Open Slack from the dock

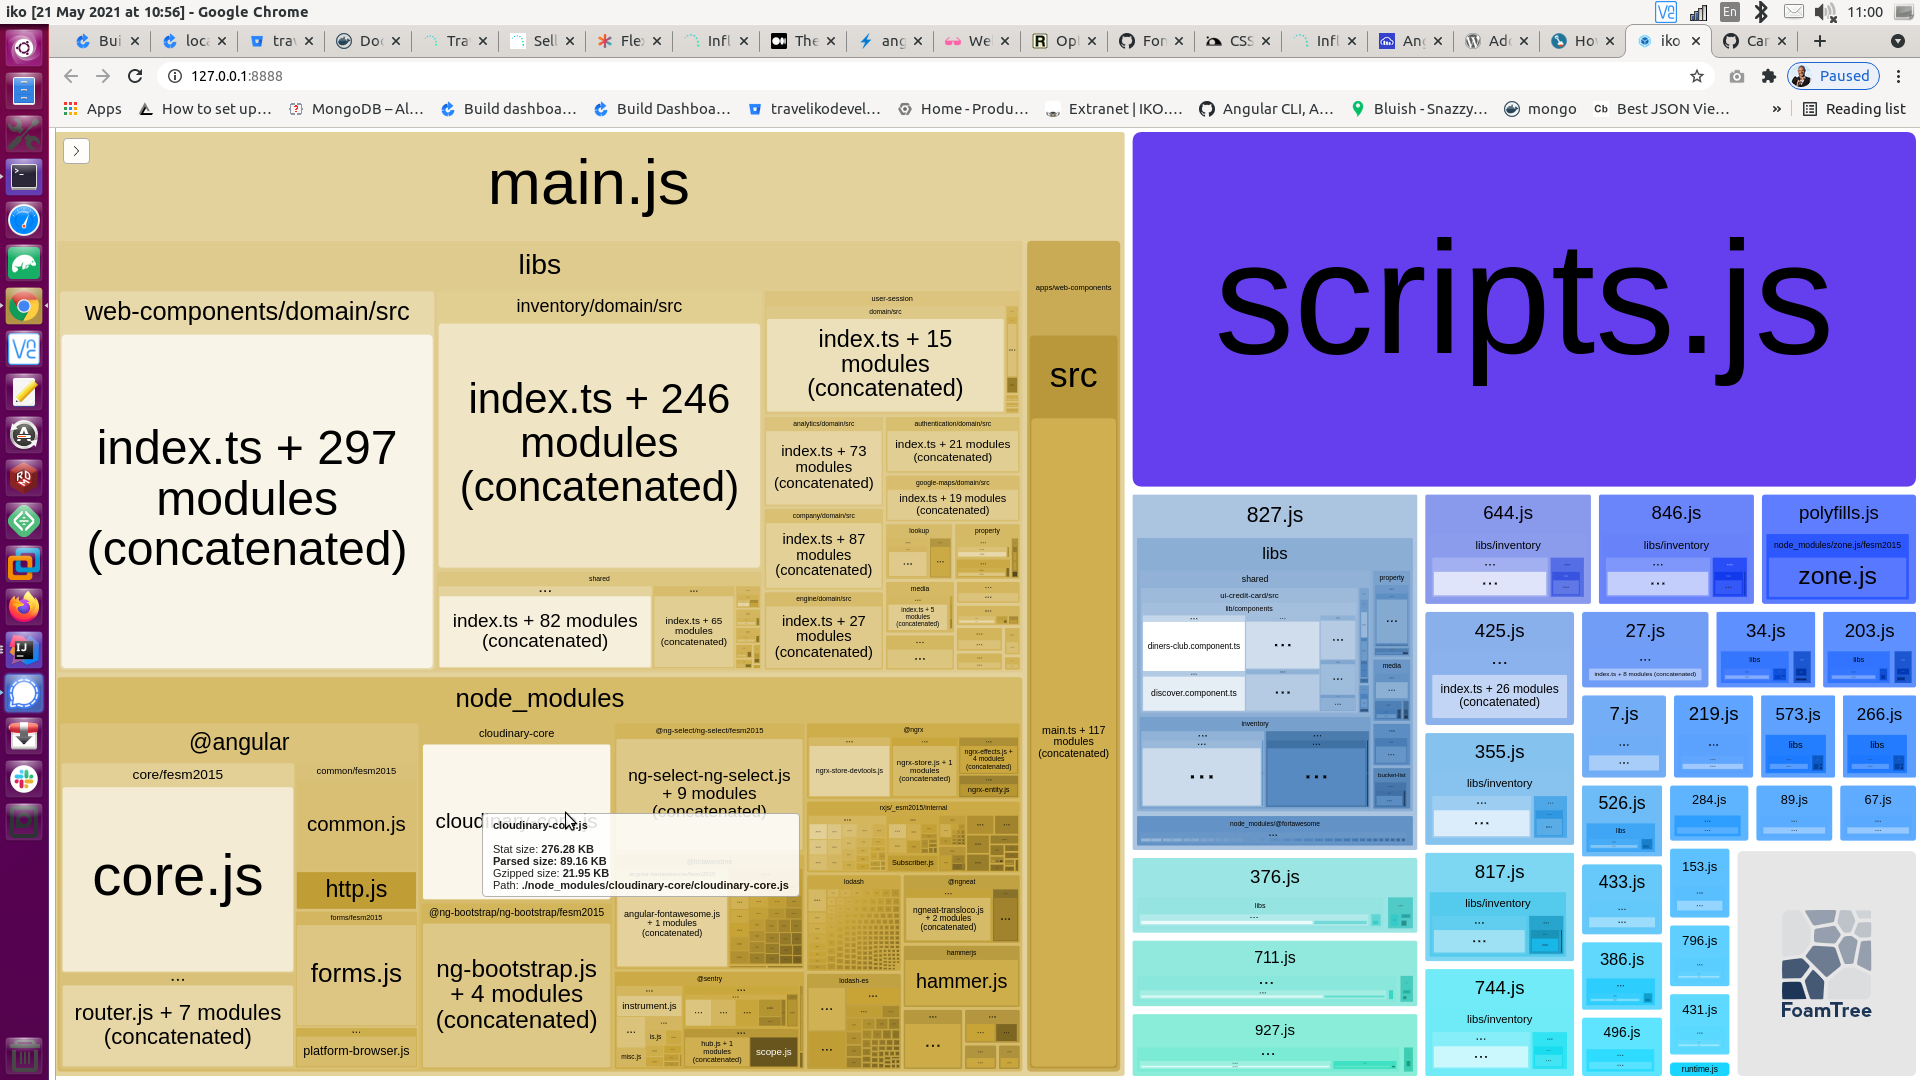24,779
